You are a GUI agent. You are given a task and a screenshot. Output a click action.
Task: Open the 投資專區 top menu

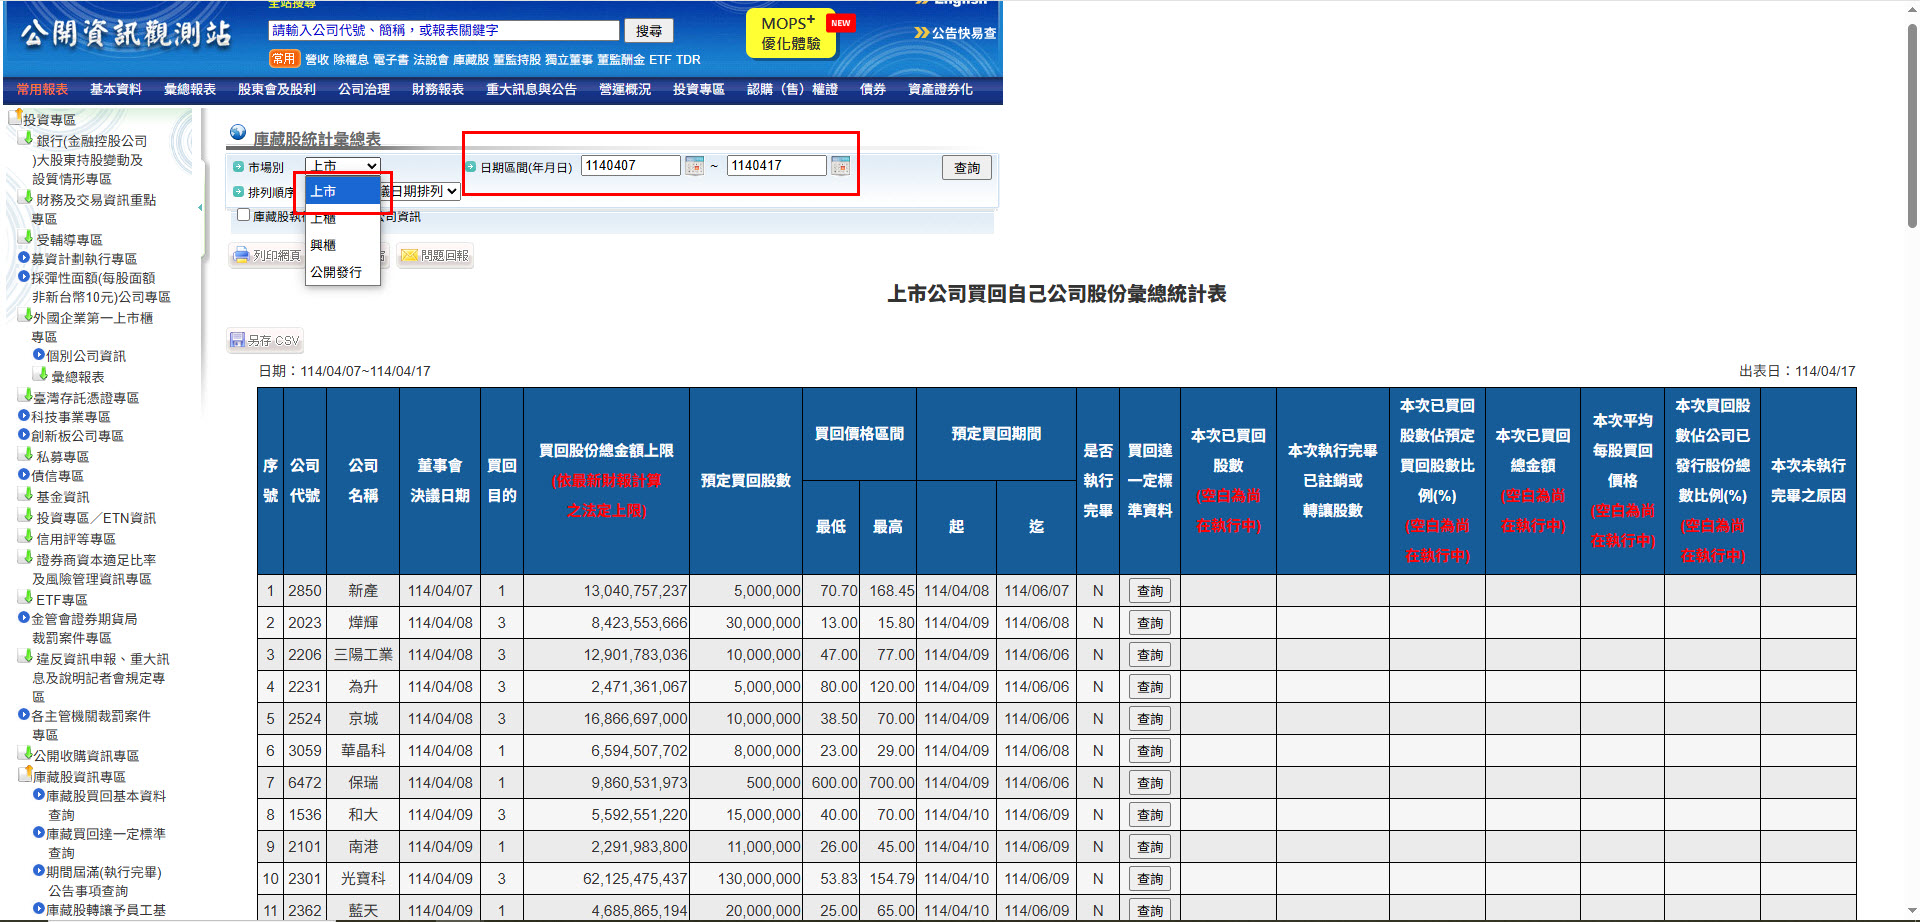[699, 90]
